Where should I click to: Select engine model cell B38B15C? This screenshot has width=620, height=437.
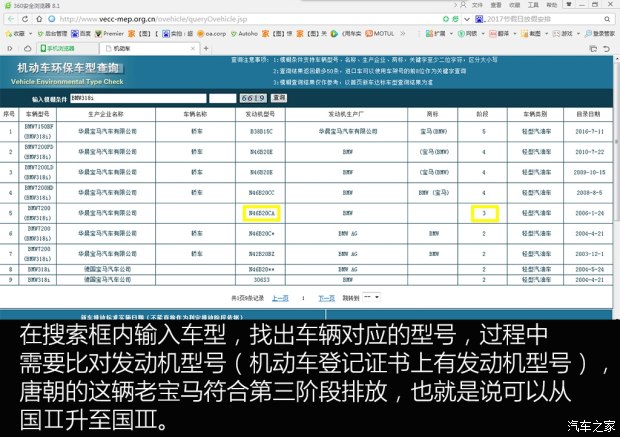pos(261,131)
